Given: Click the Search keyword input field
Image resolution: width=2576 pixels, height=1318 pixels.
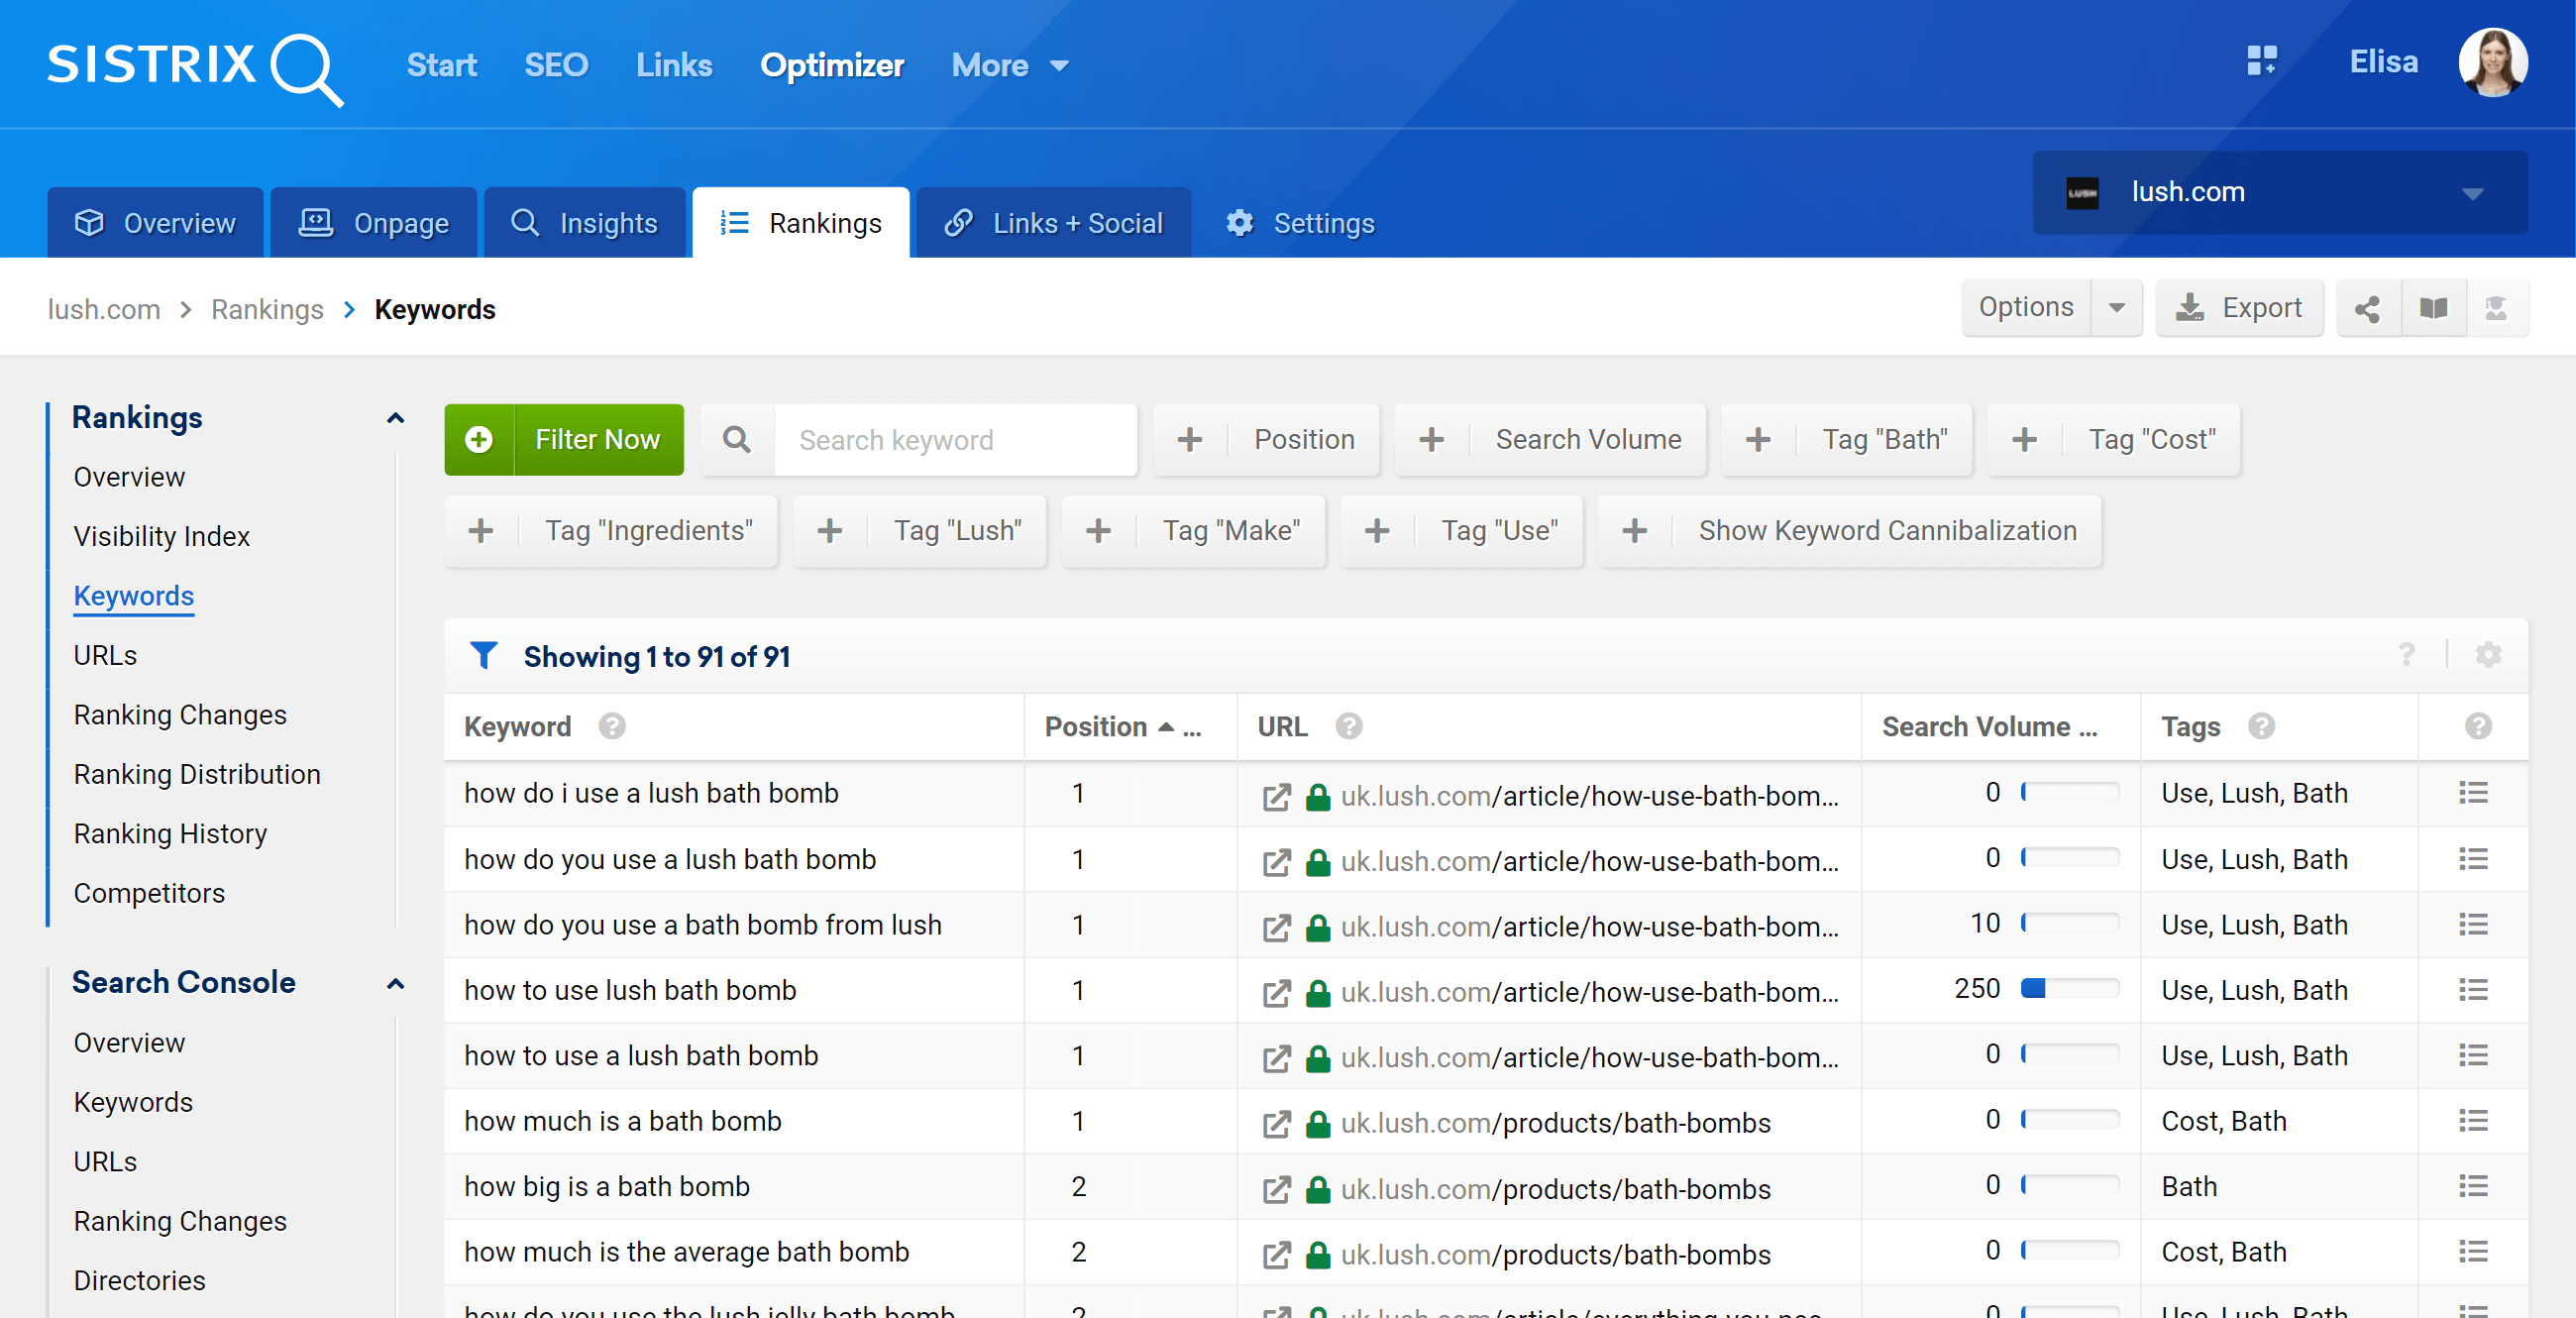Looking at the screenshot, I should click(x=955, y=440).
